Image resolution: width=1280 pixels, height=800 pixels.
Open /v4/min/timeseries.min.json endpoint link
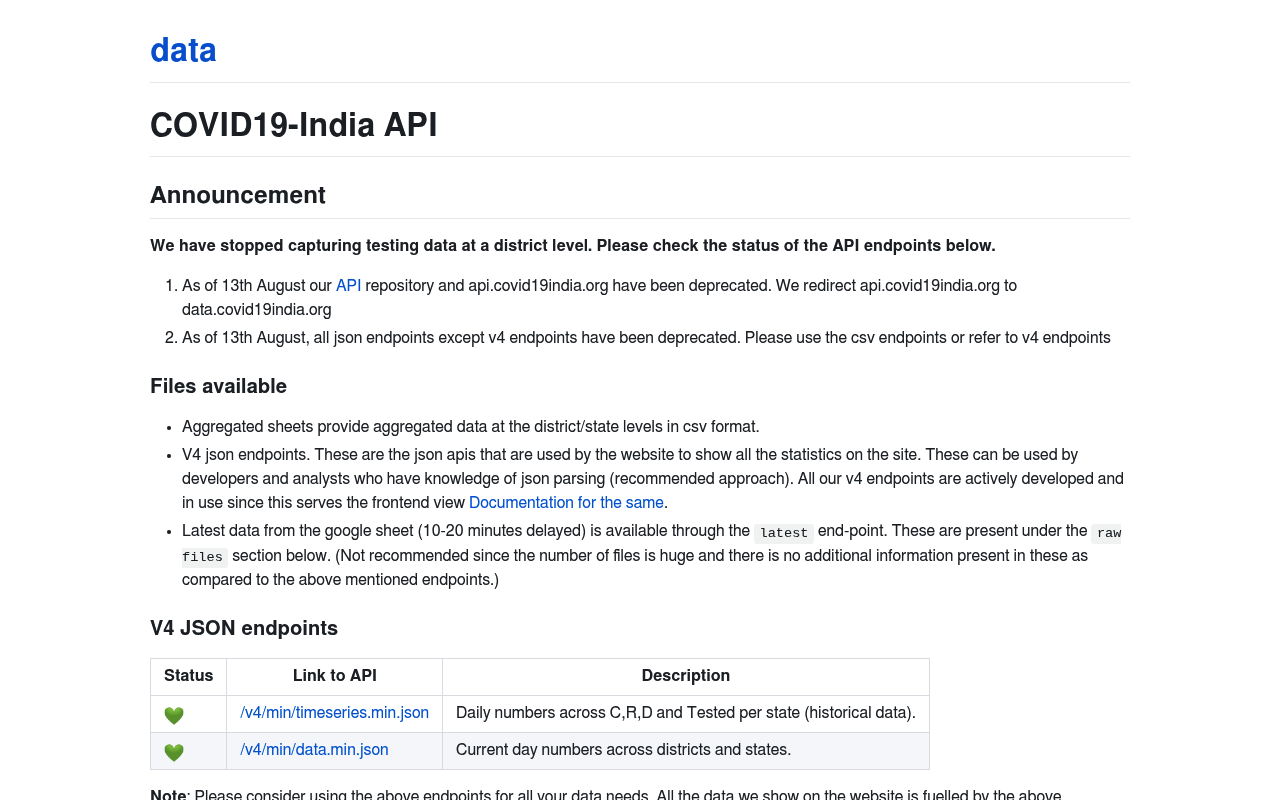pyautogui.click(x=334, y=713)
